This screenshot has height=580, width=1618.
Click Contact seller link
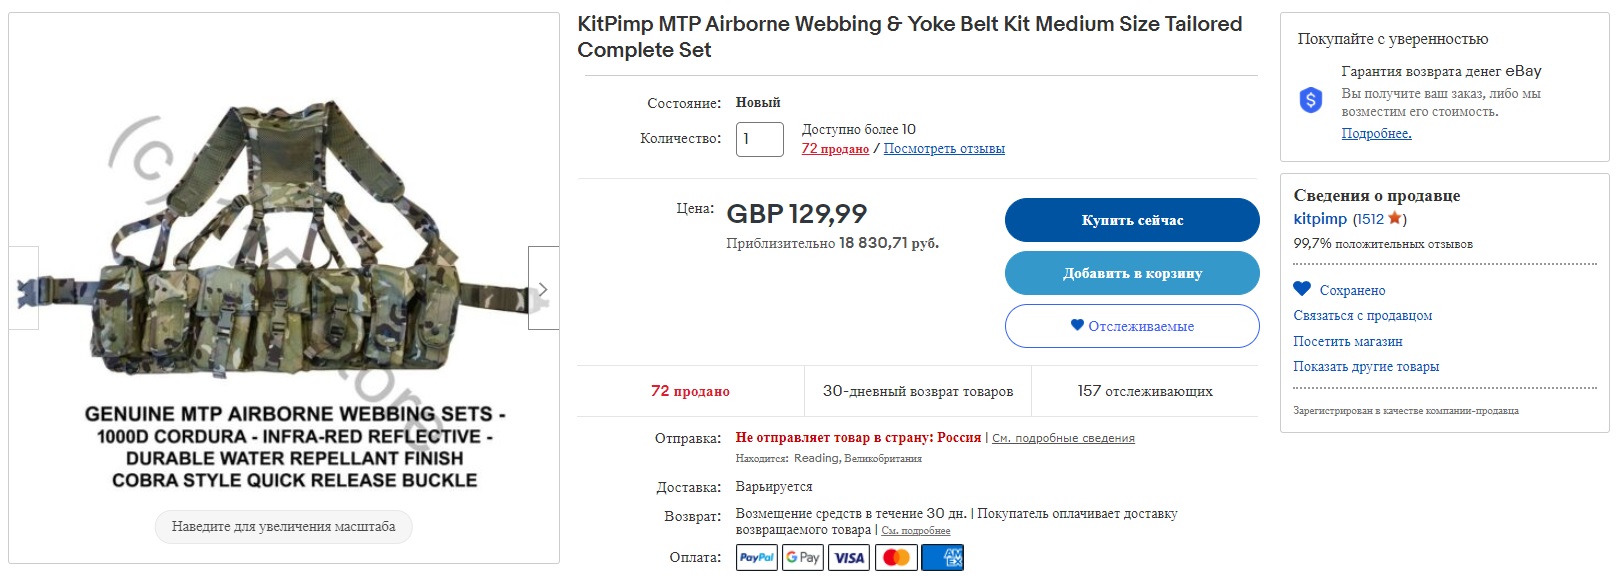tap(1362, 315)
